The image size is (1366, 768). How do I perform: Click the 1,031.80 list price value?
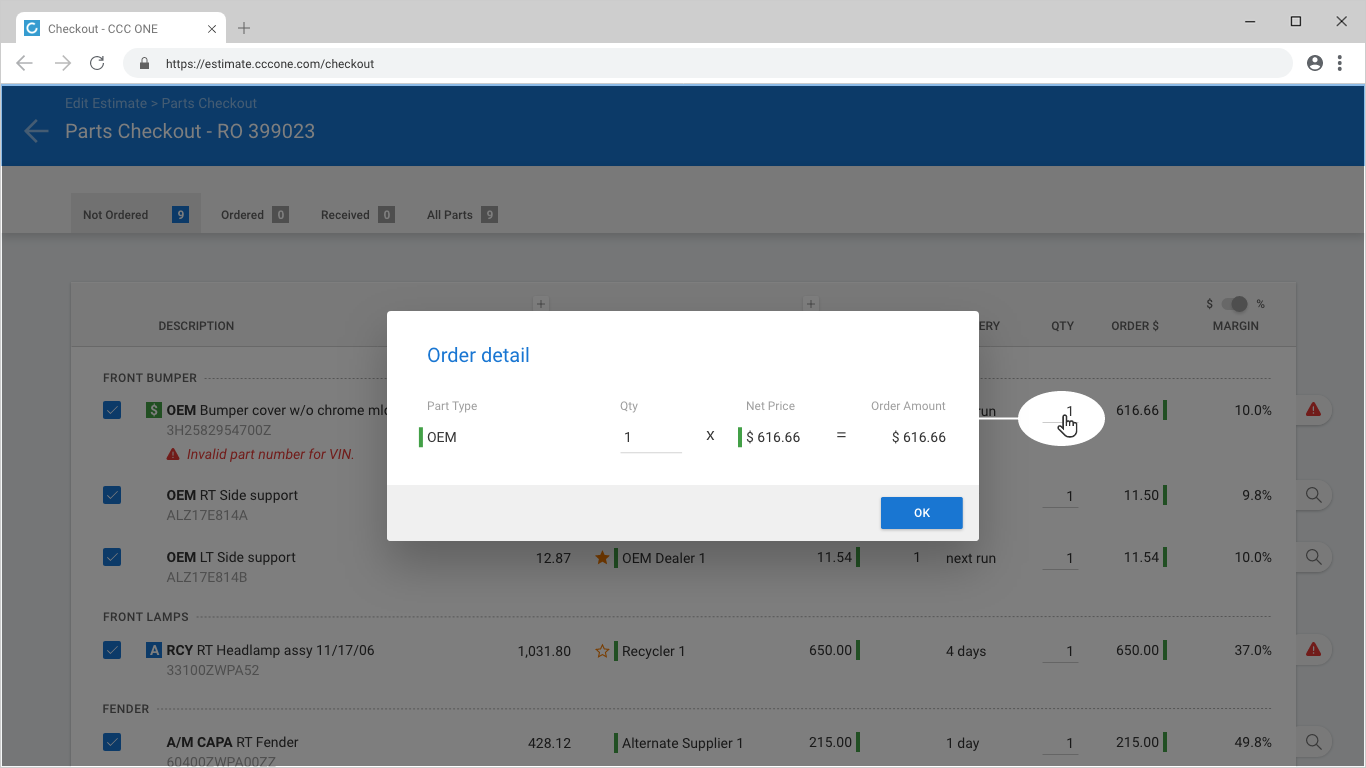point(544,651)
